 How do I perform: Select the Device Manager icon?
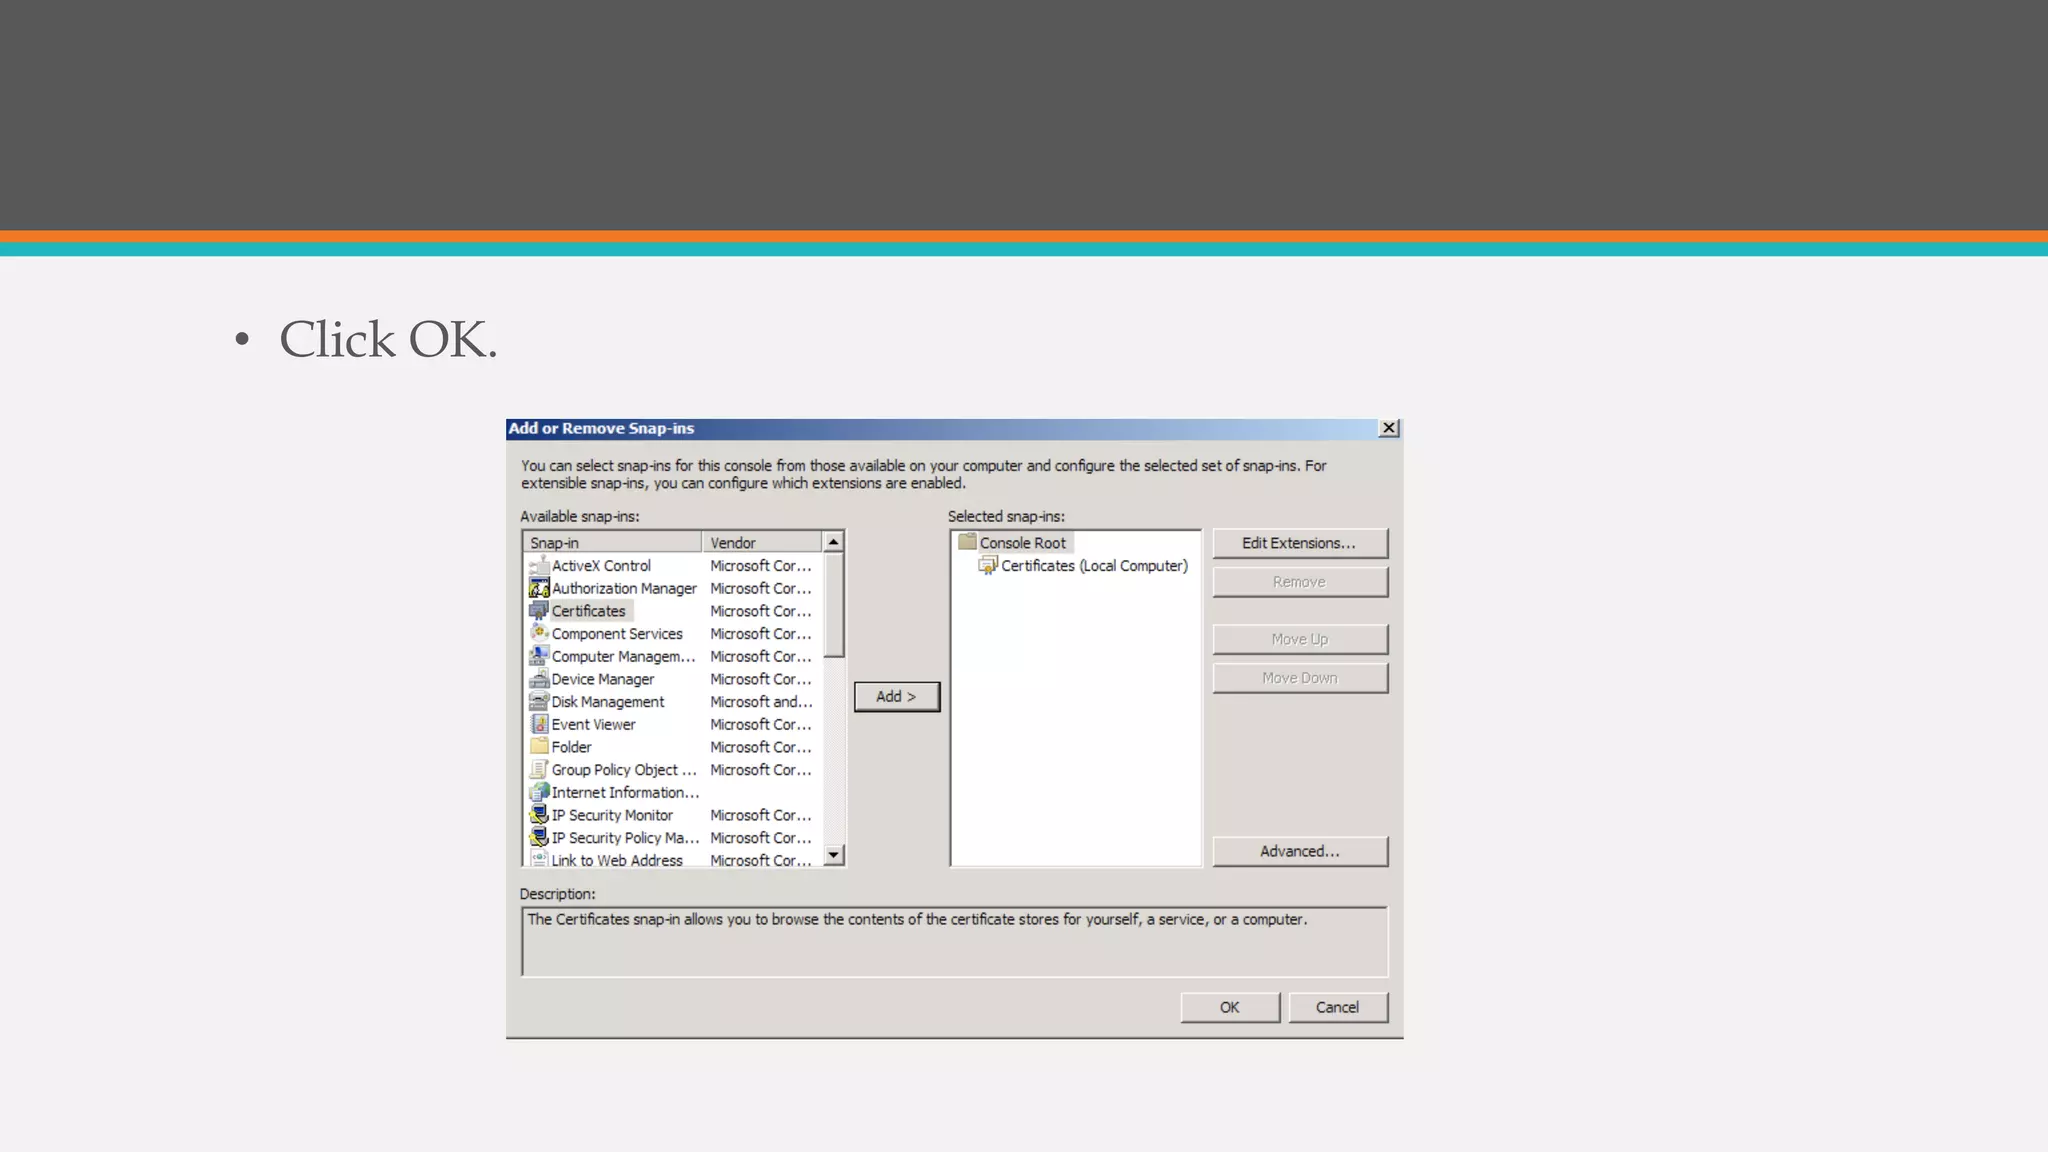[x=539, y=679]
